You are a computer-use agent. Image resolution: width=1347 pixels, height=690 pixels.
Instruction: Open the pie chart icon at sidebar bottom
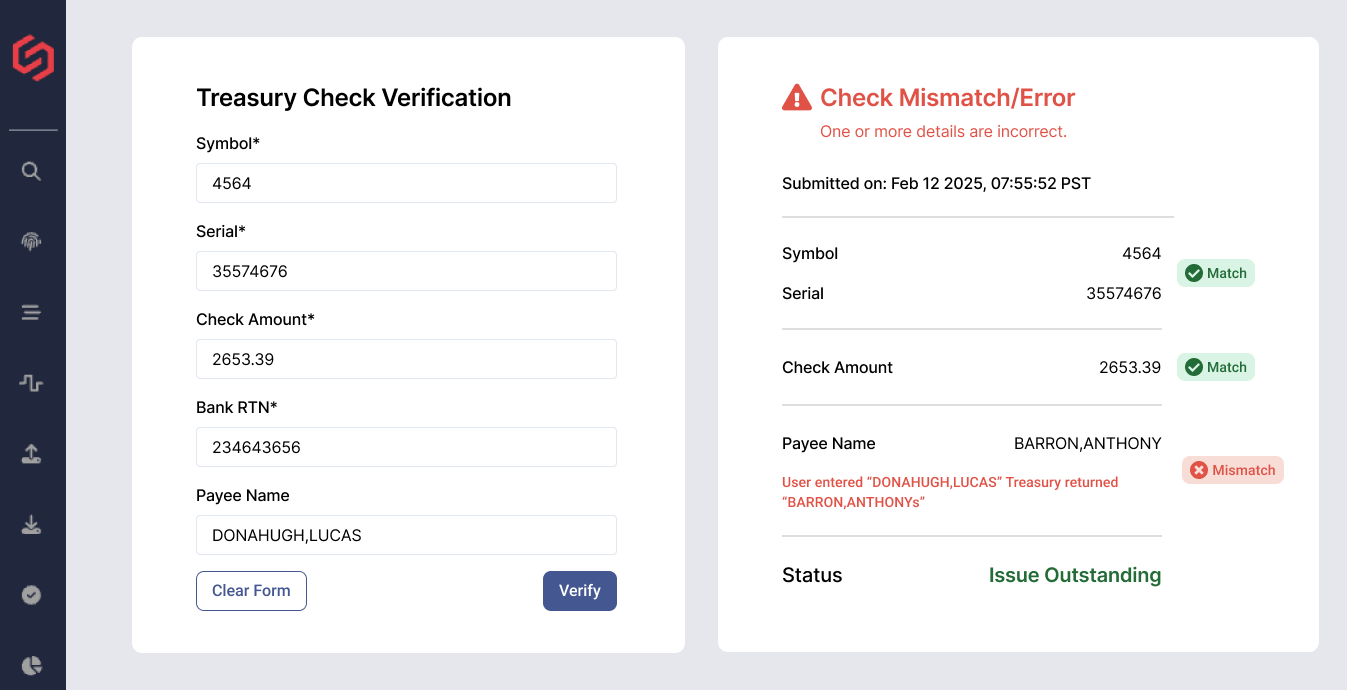click(x=31, y=664)
